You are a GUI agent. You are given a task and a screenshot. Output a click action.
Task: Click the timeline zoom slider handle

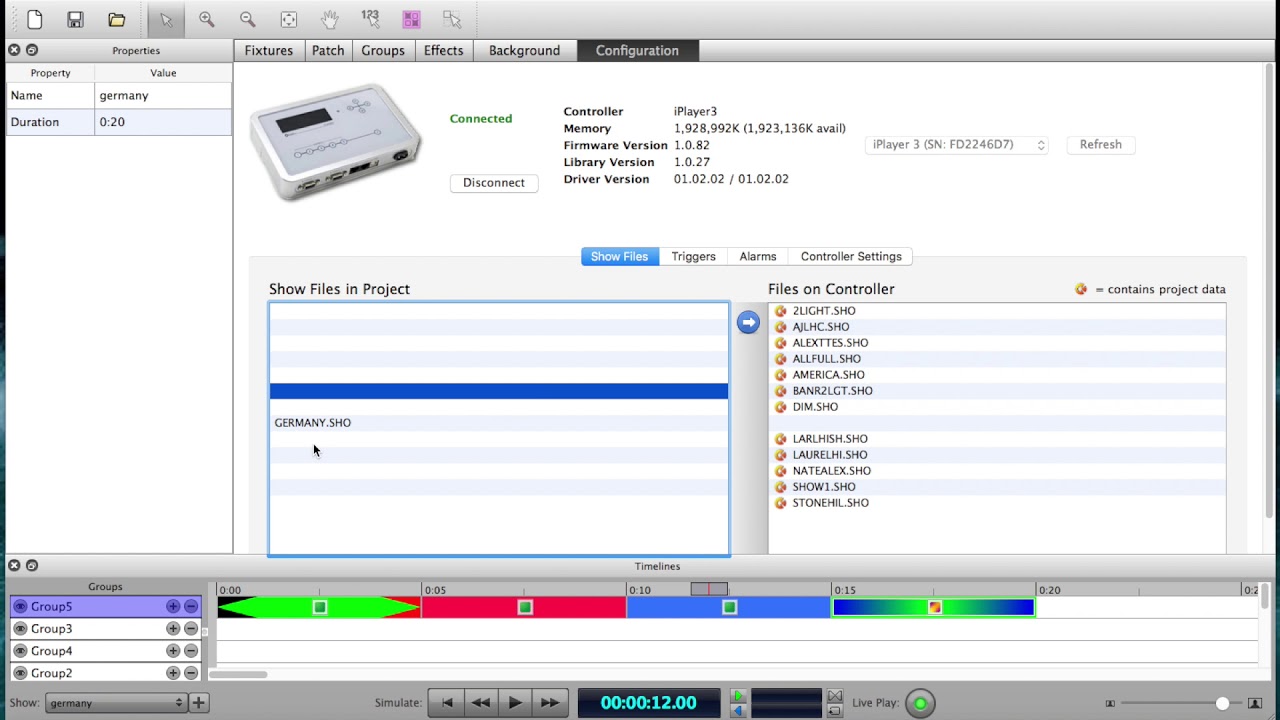[1222, 704]
